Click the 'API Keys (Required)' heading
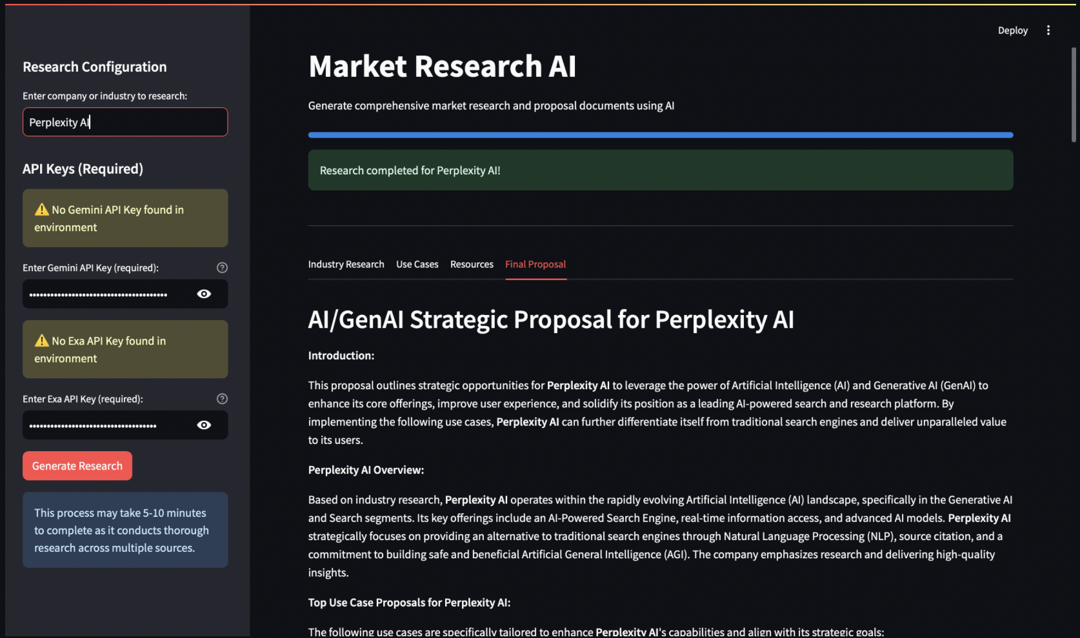This screenshot has width=1080, height=638. click(83, 169)
